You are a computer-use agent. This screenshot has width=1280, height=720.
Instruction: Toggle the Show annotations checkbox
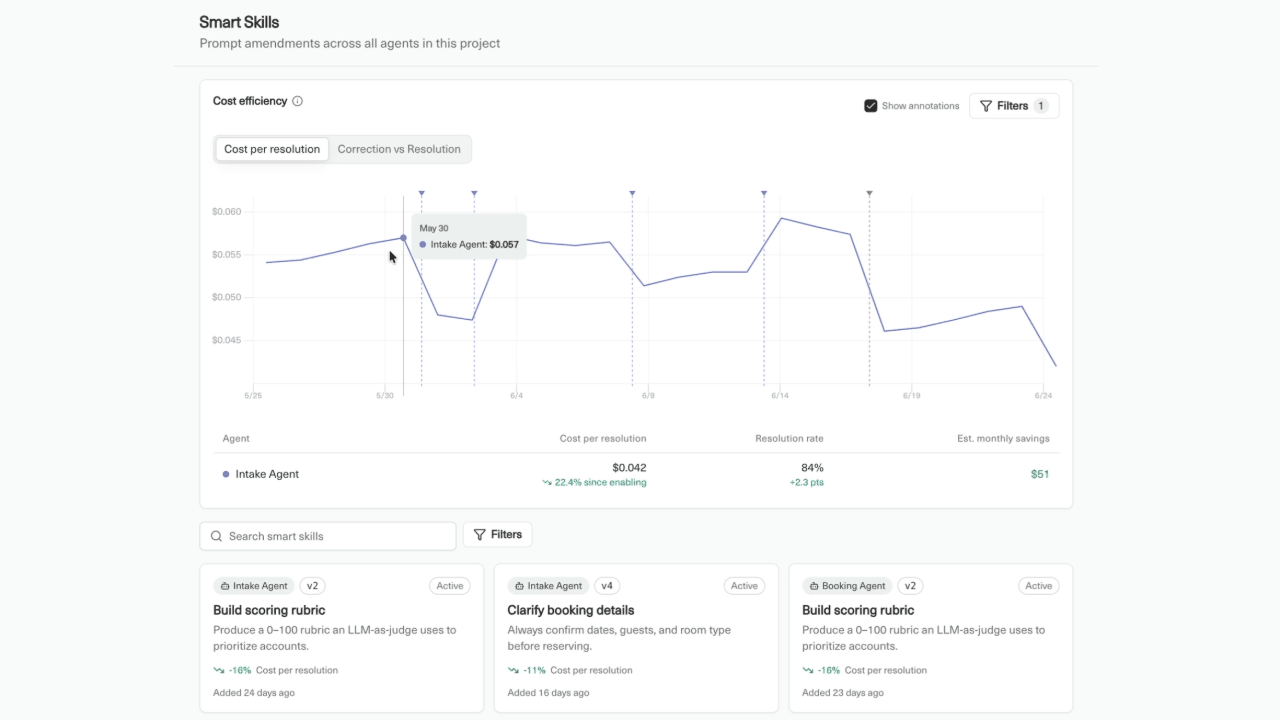(870, 106)
